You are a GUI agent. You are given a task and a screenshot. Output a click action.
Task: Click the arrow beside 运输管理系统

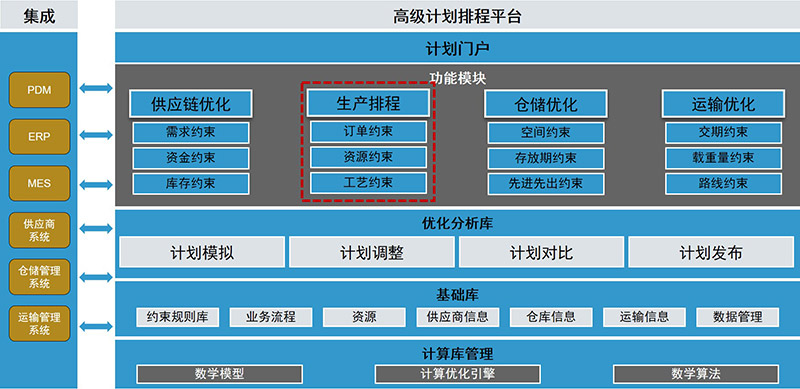(x=96, y=326)
